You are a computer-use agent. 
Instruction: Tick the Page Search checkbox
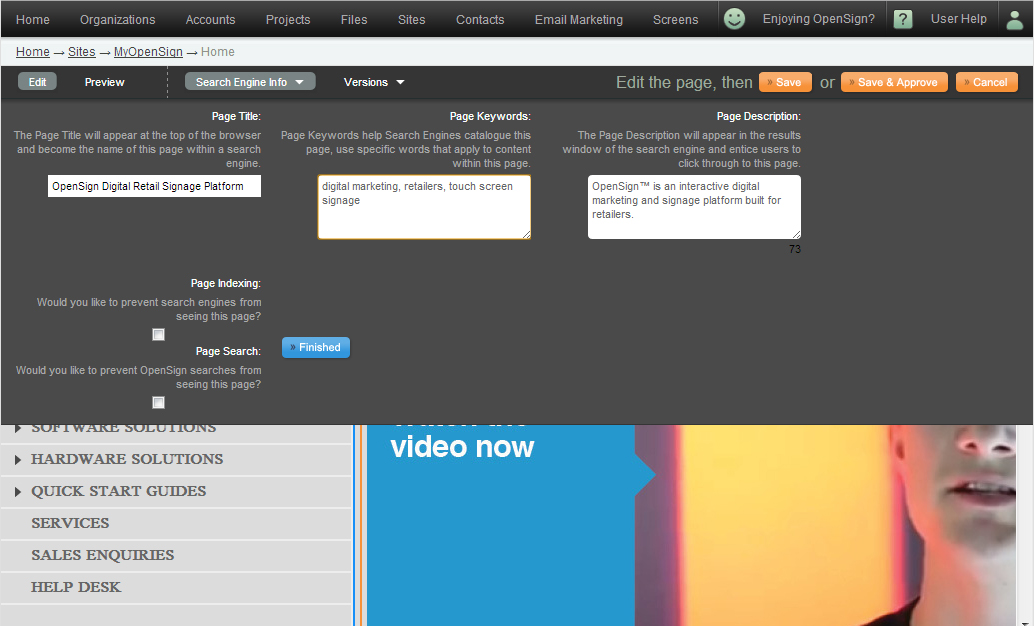point(158,402)
